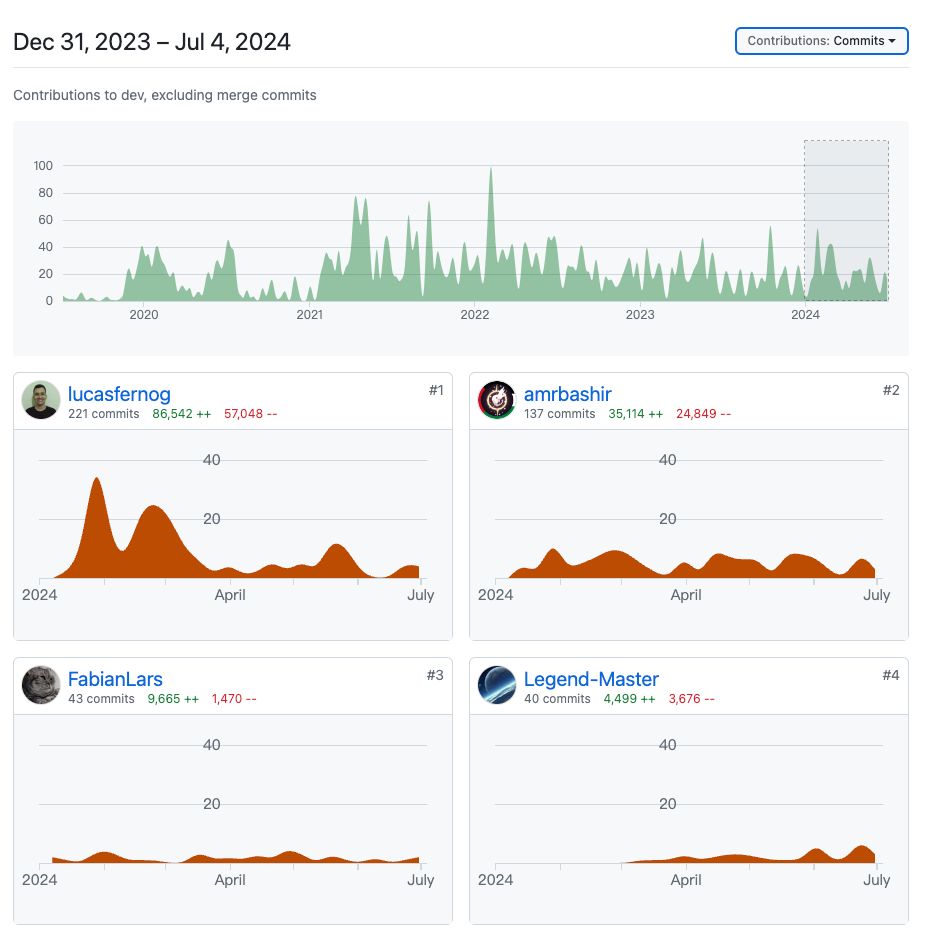Visit the FabianLars profile link
The image size is (932, 932).
coord(115,680)
